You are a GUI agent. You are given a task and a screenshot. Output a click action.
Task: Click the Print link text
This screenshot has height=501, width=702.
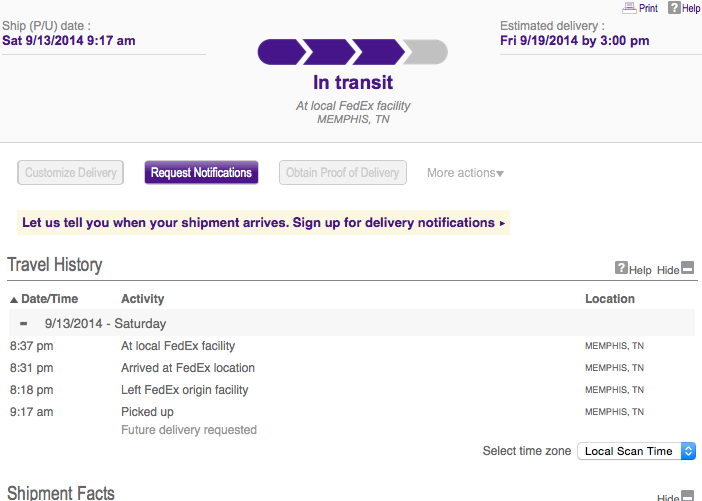click(648, 8)
